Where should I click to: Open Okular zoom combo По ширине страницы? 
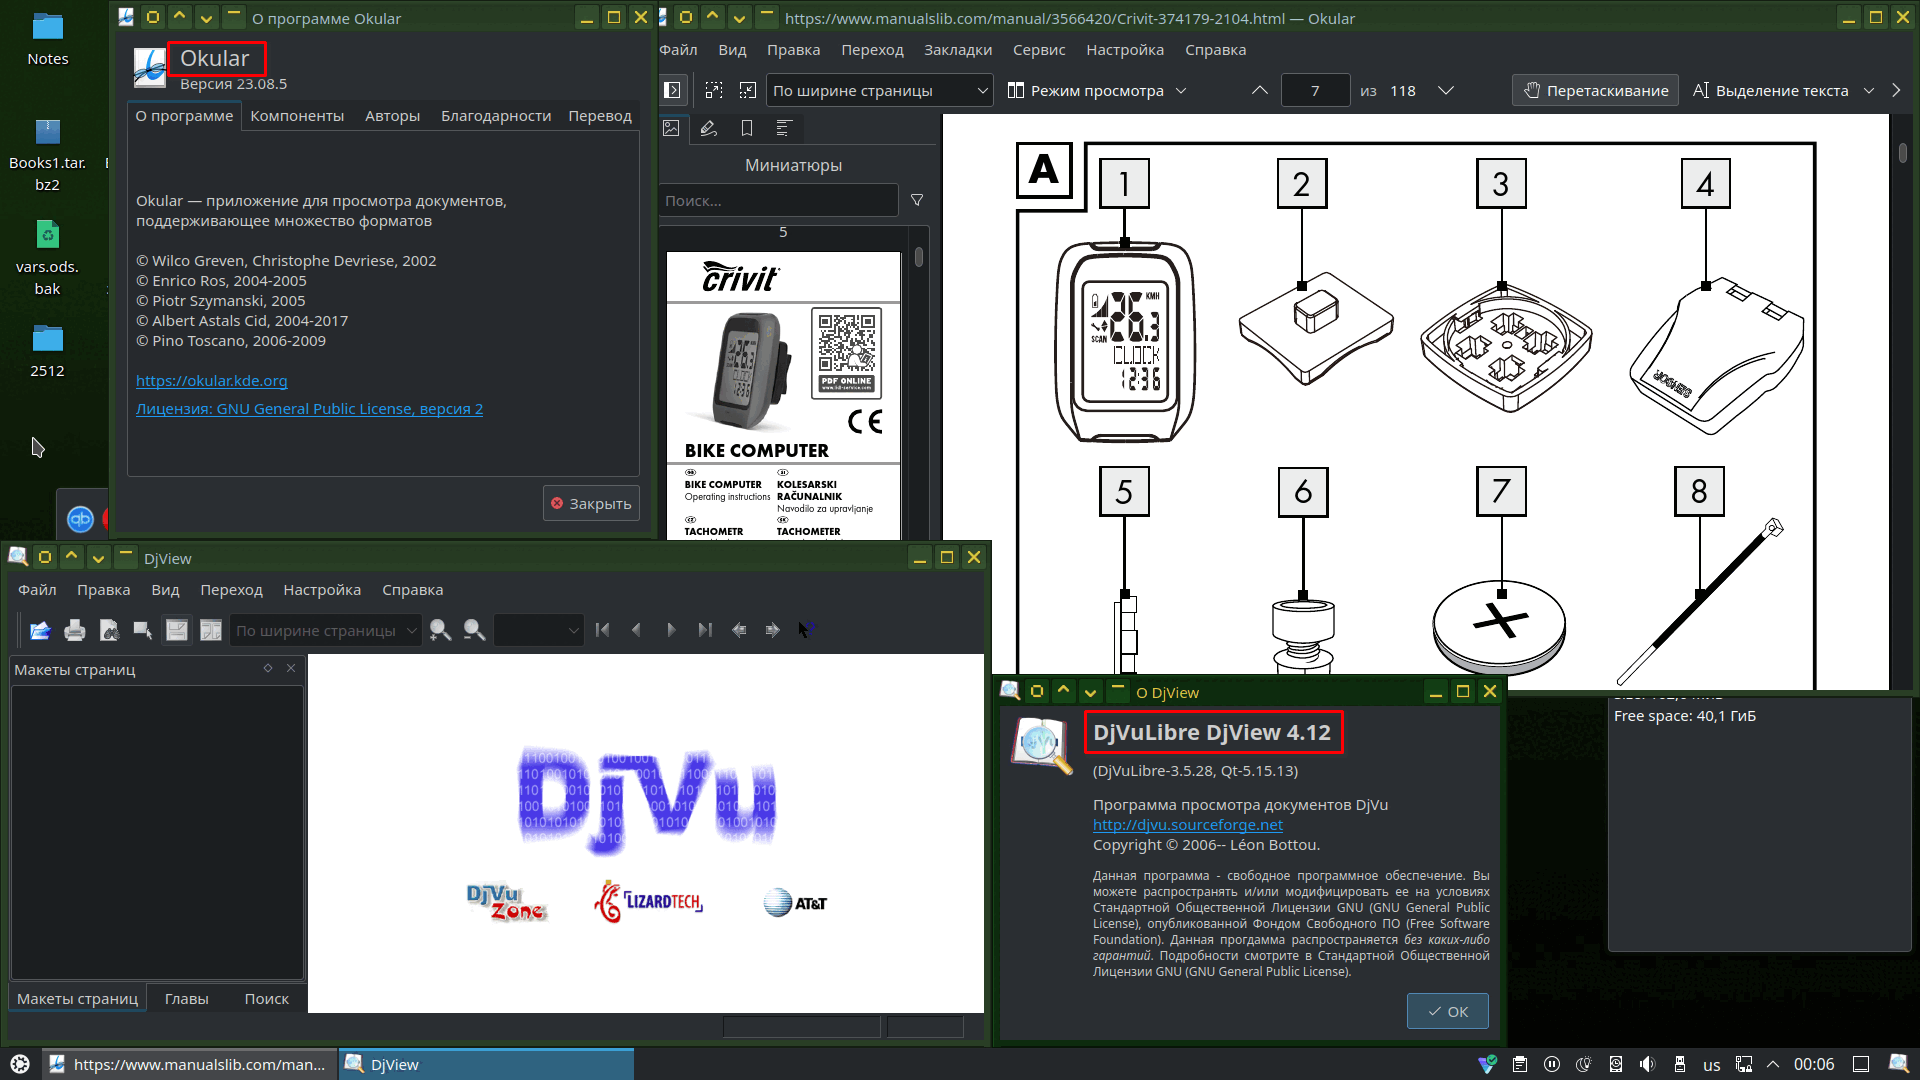880,90
